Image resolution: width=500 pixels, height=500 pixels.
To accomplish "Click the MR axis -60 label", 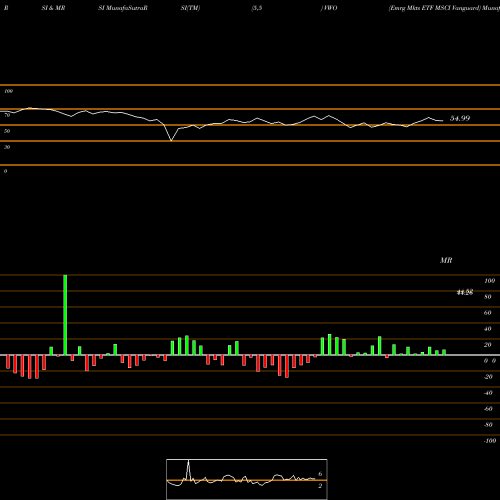I will (488, 409).
